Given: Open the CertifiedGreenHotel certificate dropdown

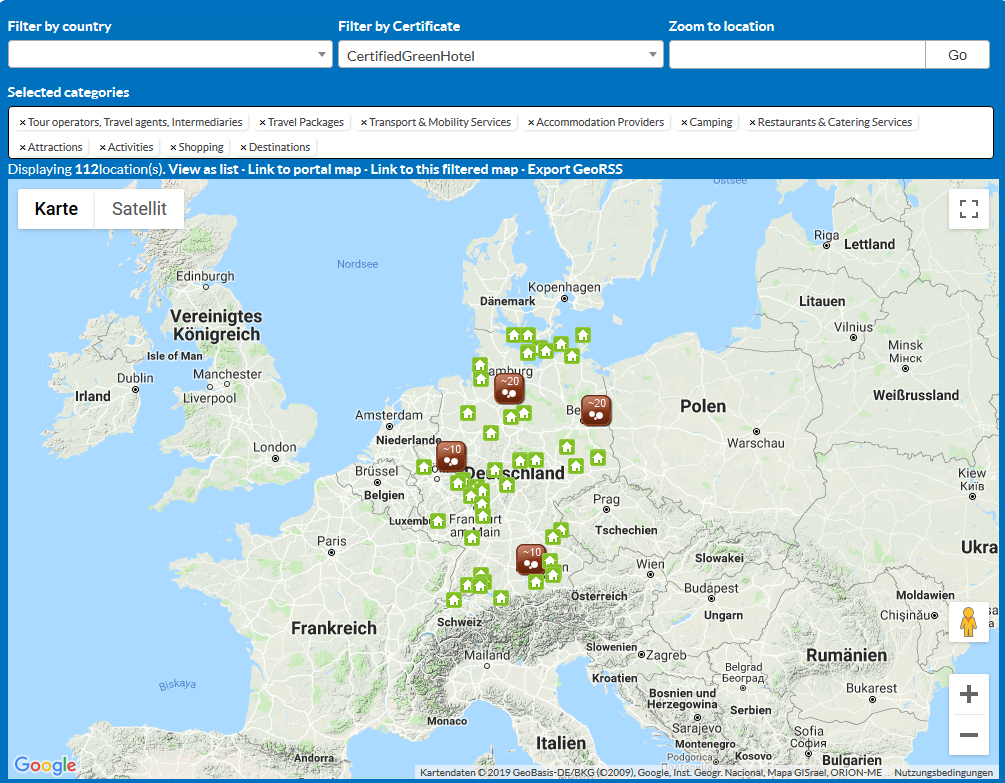Looking at the screenshot, I should pyautogui.click(x=501, y=54).
